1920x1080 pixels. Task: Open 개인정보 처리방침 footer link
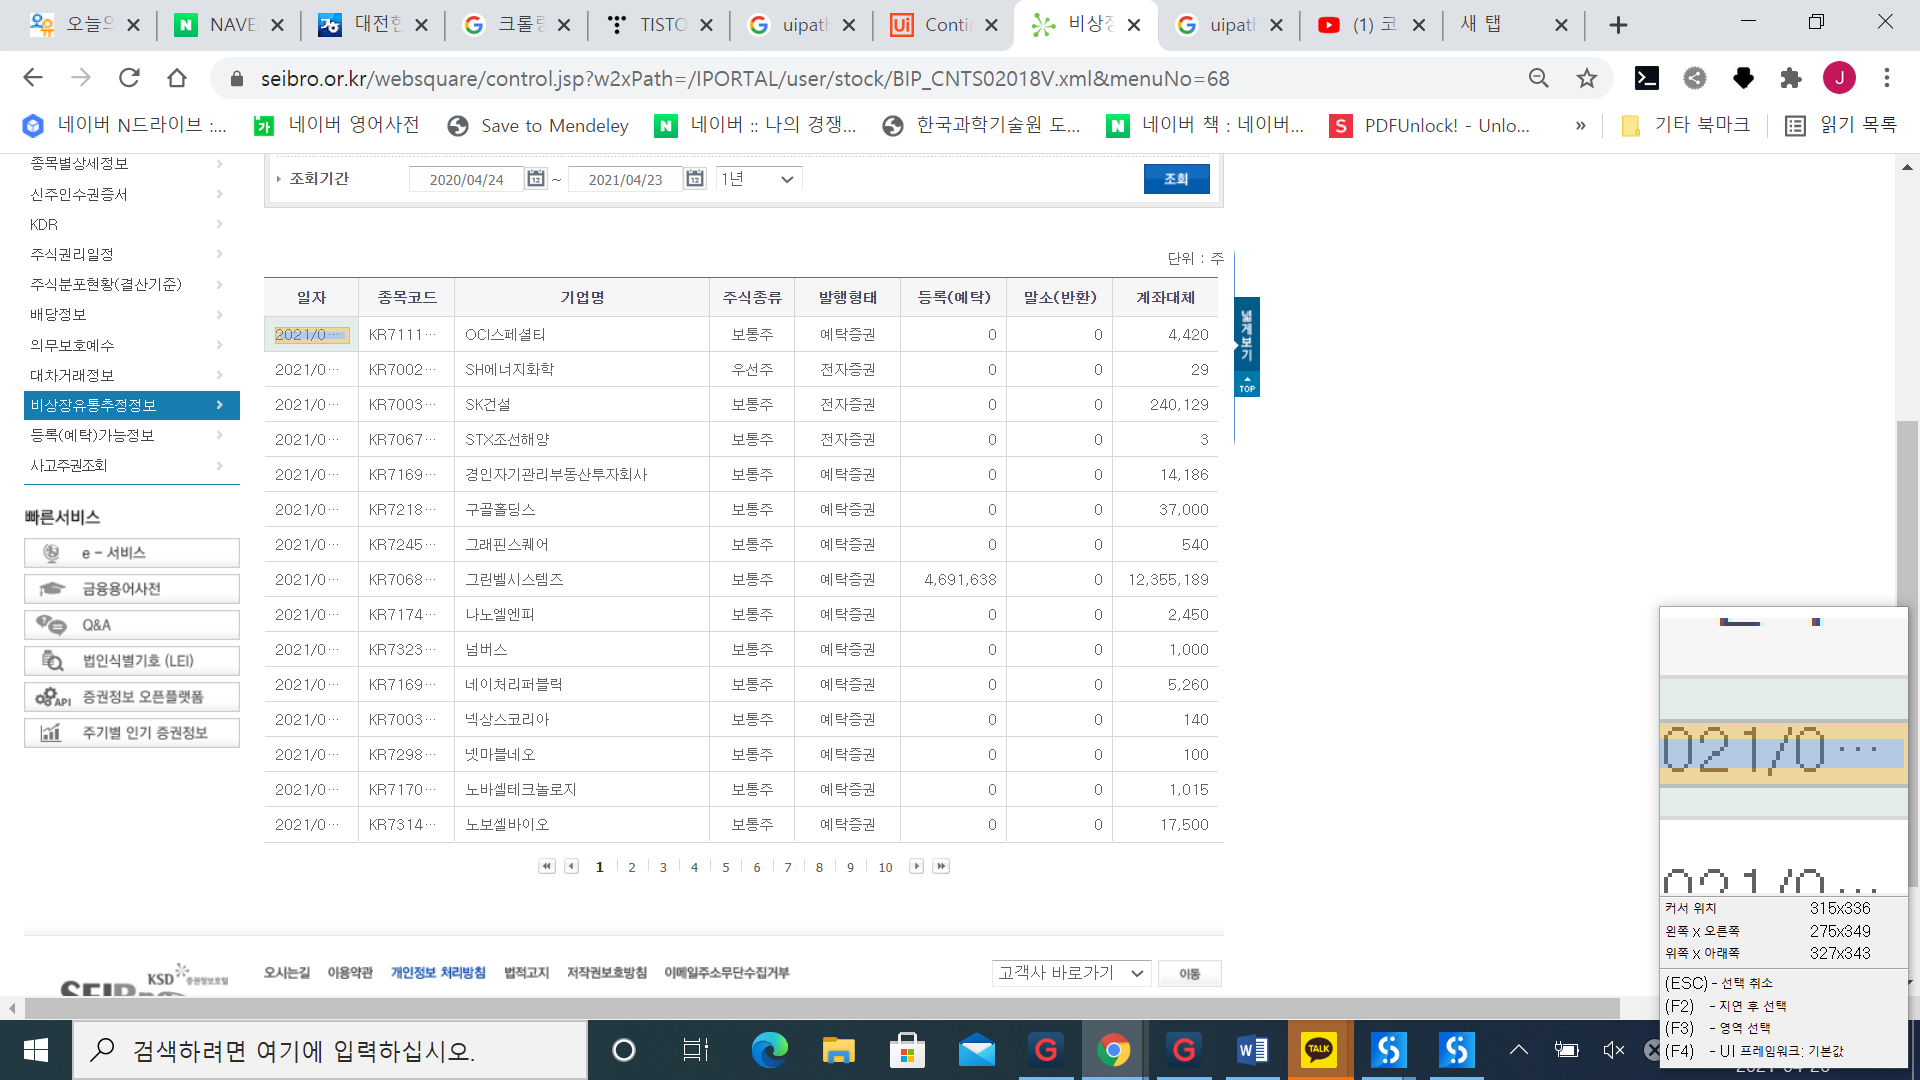click(x=438, y=973)
